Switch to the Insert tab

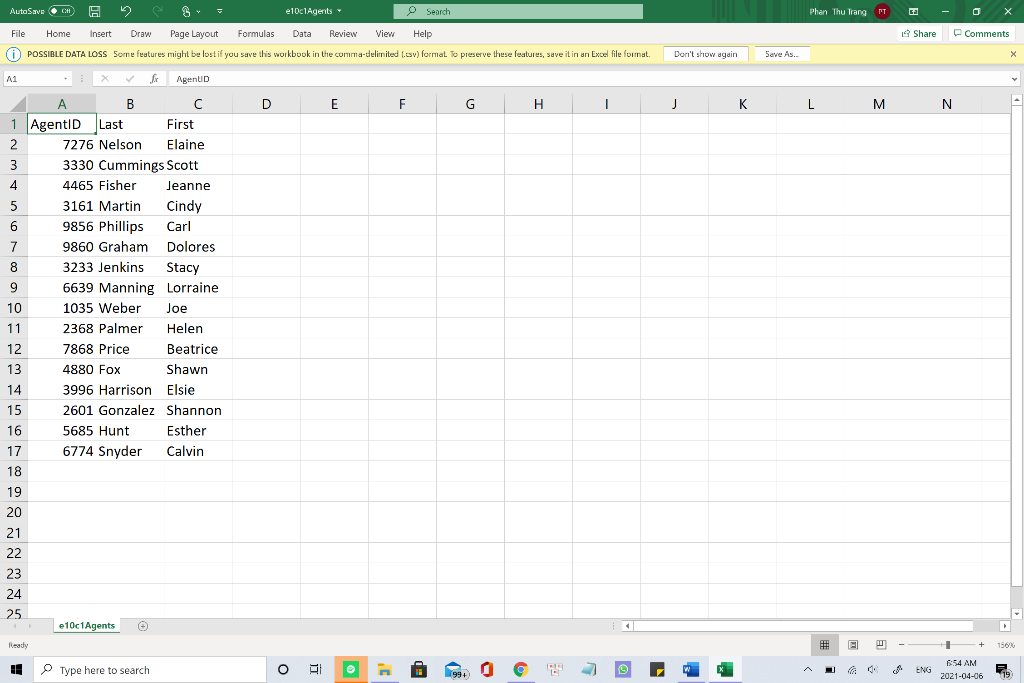101,33
